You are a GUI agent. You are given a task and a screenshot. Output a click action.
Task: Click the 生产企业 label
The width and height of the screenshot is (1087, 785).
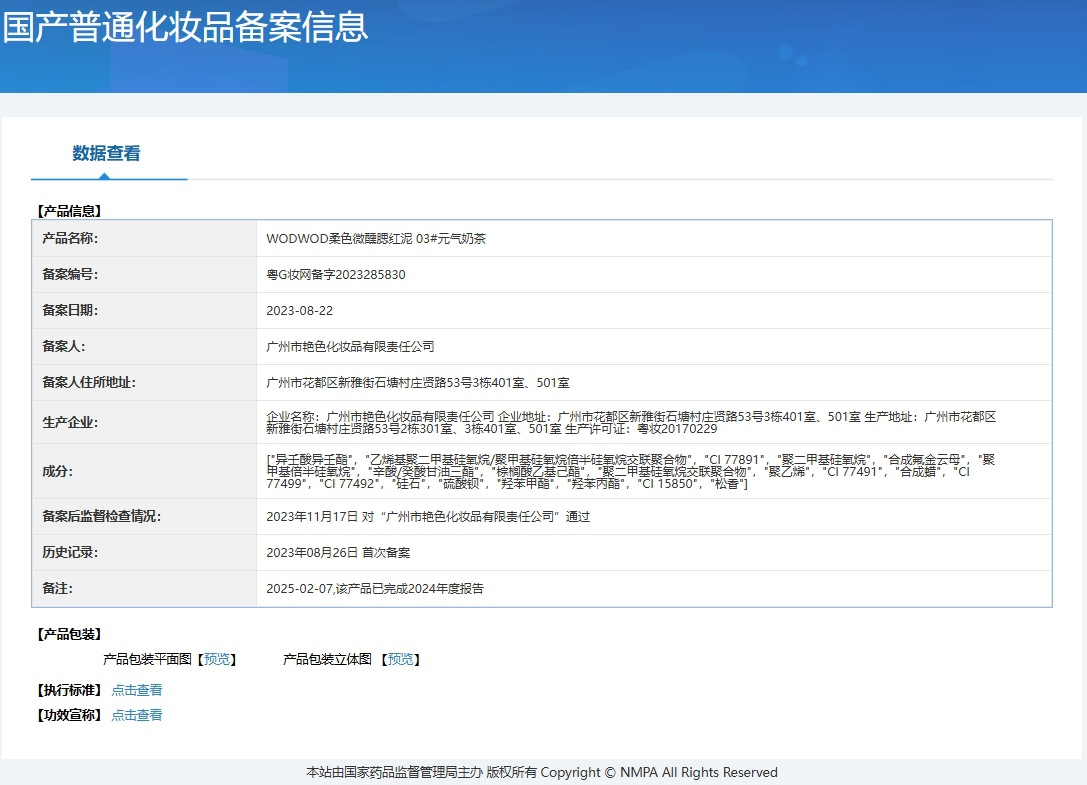70,422
